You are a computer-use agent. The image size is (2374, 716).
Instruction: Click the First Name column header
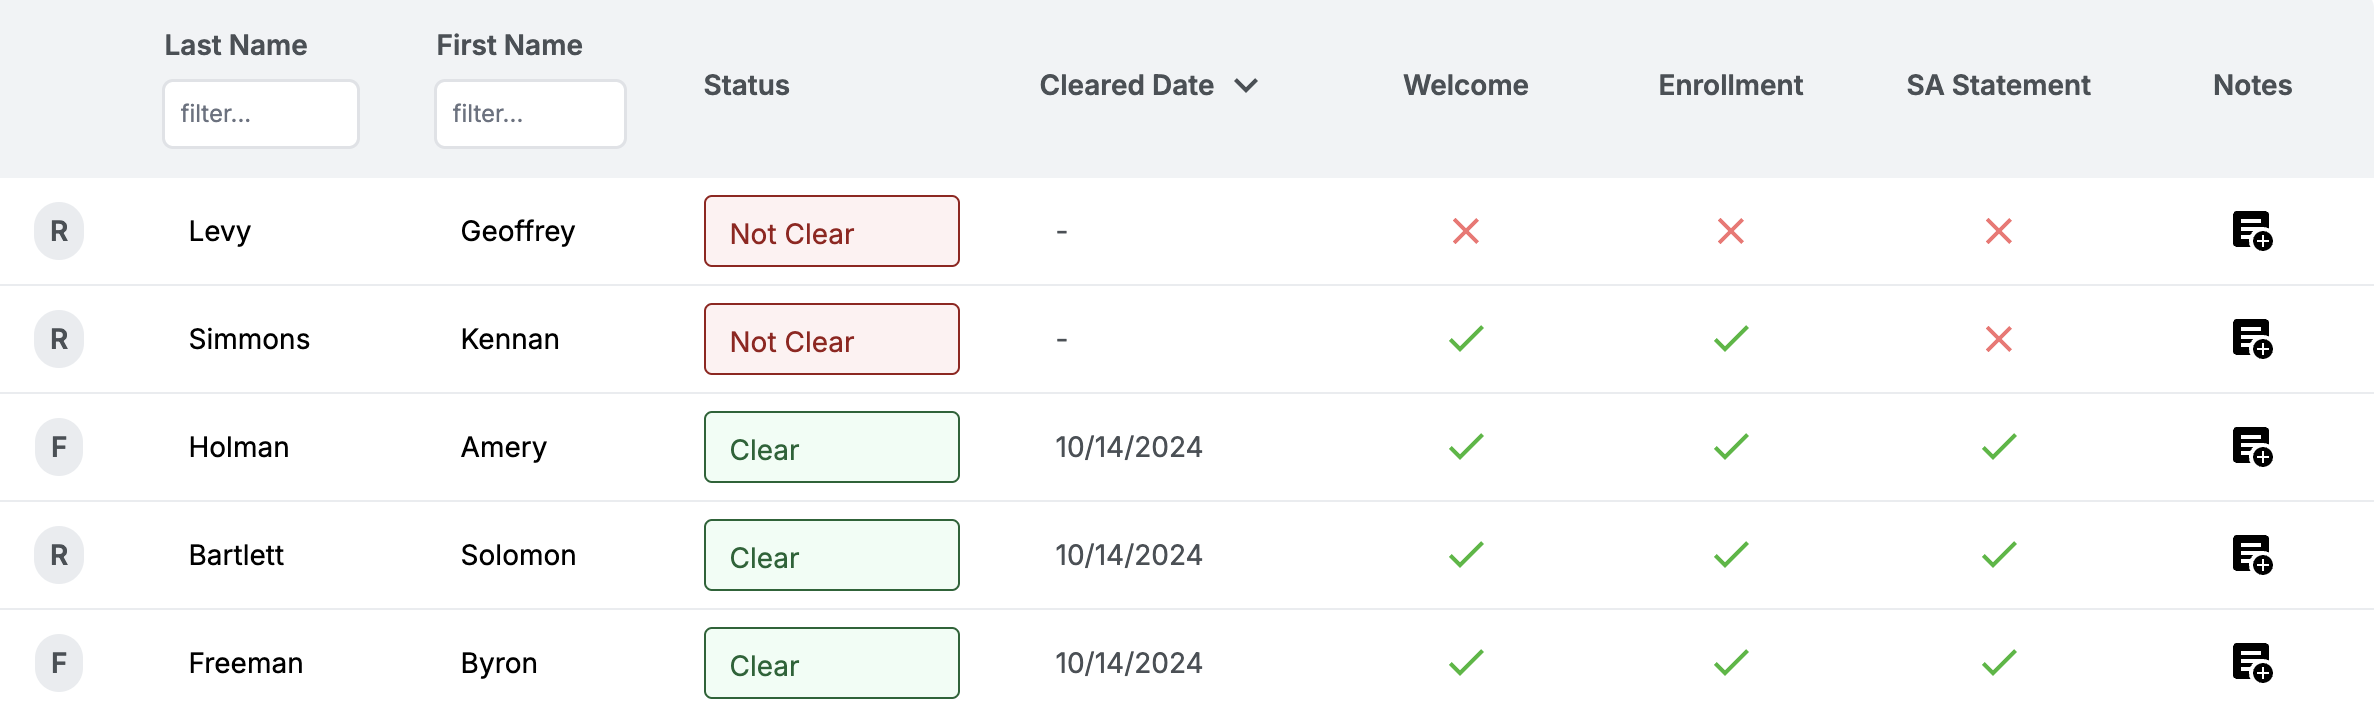tap(509, 45)
